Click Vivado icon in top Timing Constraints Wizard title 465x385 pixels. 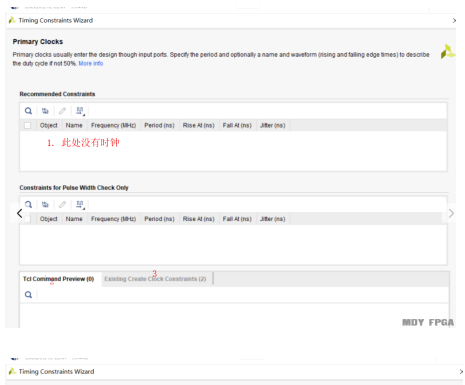click(x=12, y=20)
